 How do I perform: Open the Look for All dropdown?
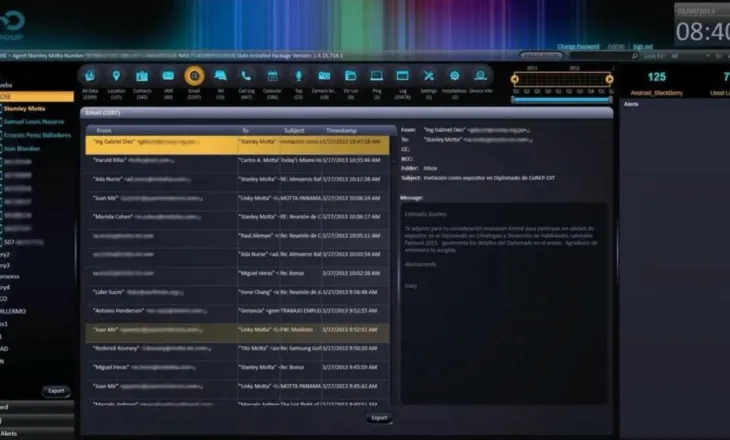(690, 56)
